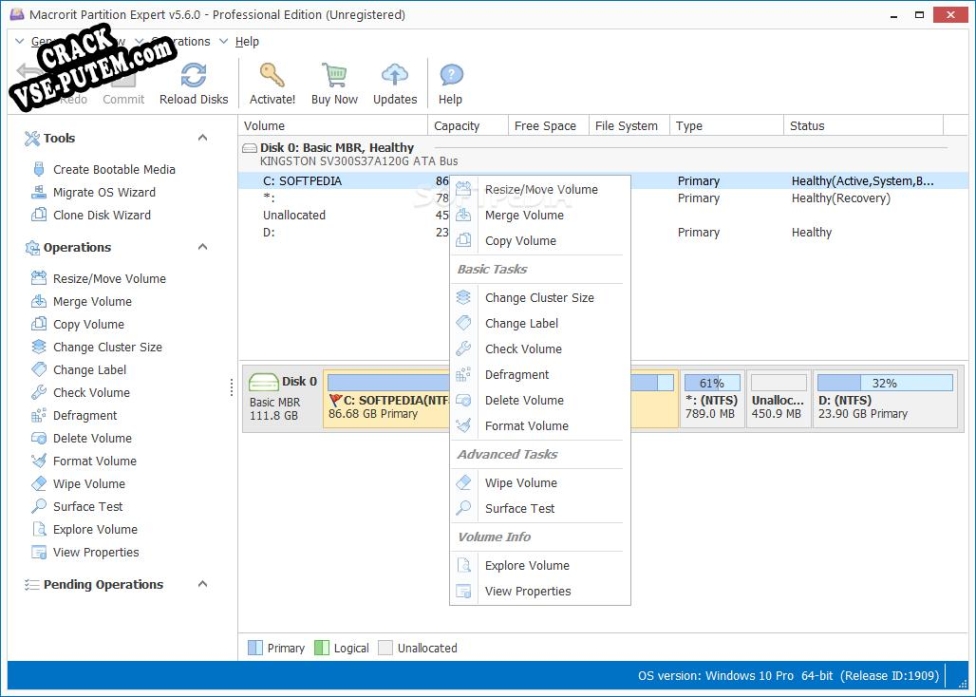The image size is (976, 697).
Task: Click the 61% usage bar of *: partition
Action: pos(712,382)
